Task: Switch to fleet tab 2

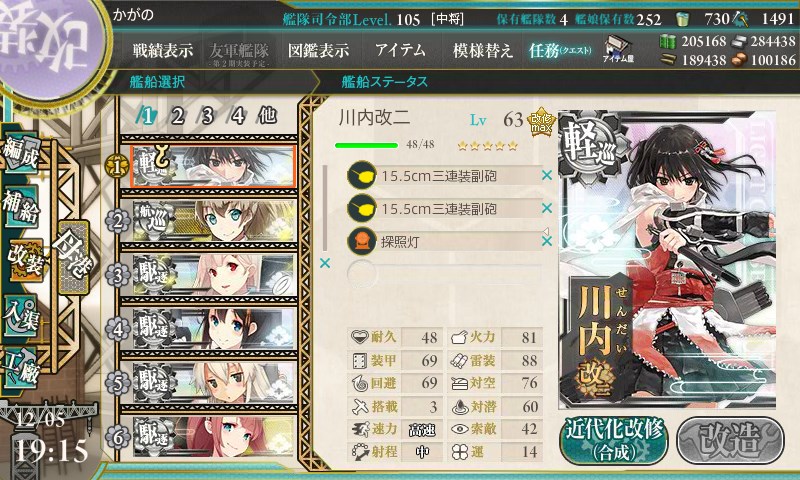Action: pos(177,116)
